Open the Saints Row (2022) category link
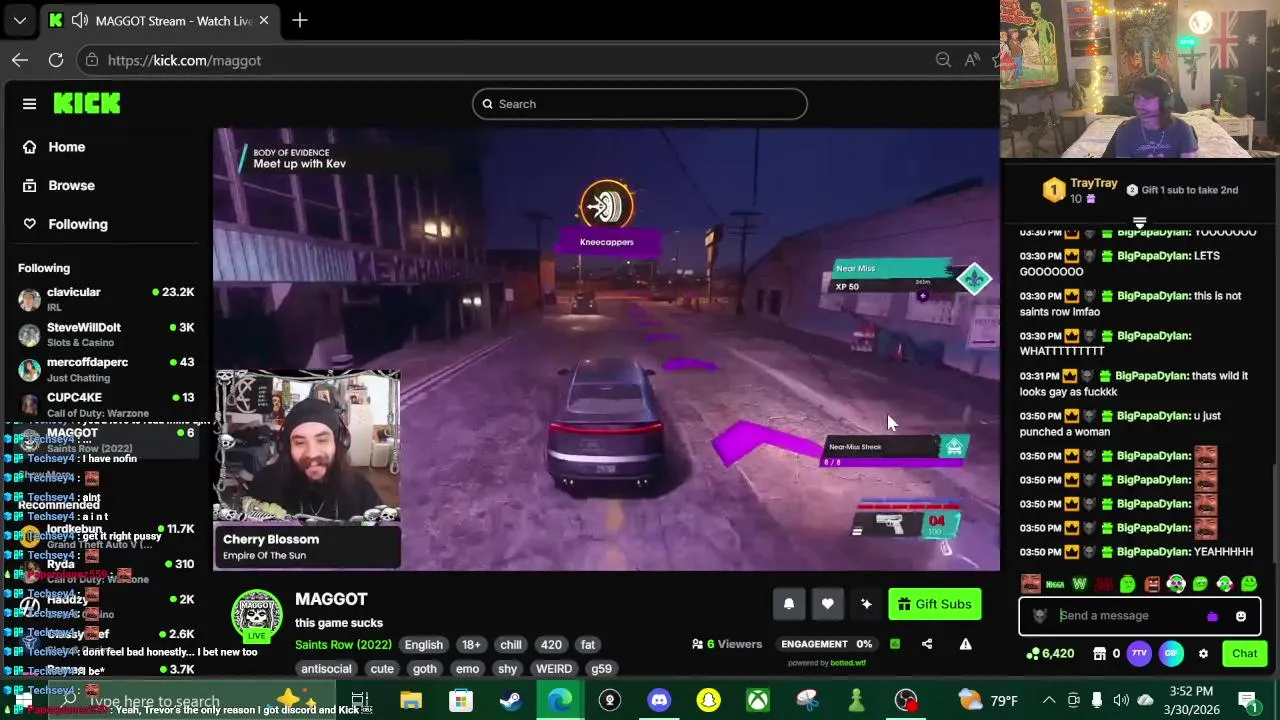Image resolution: width=1280 pixels, height=720 pixels. [x=343, y=645]
